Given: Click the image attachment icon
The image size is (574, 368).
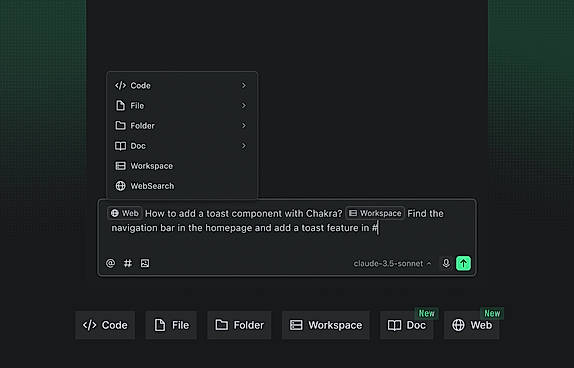Looking at the screenshot, I should [145, 263].
